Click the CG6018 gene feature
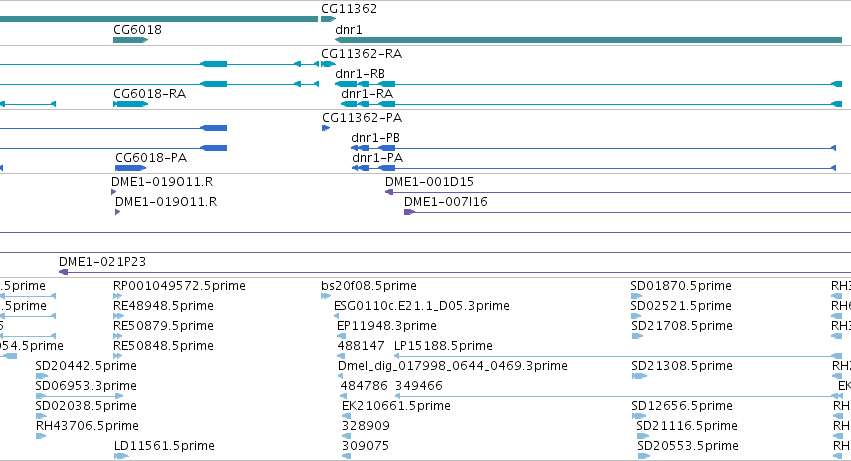Screen dimensions: 851x461 (130, 40)
